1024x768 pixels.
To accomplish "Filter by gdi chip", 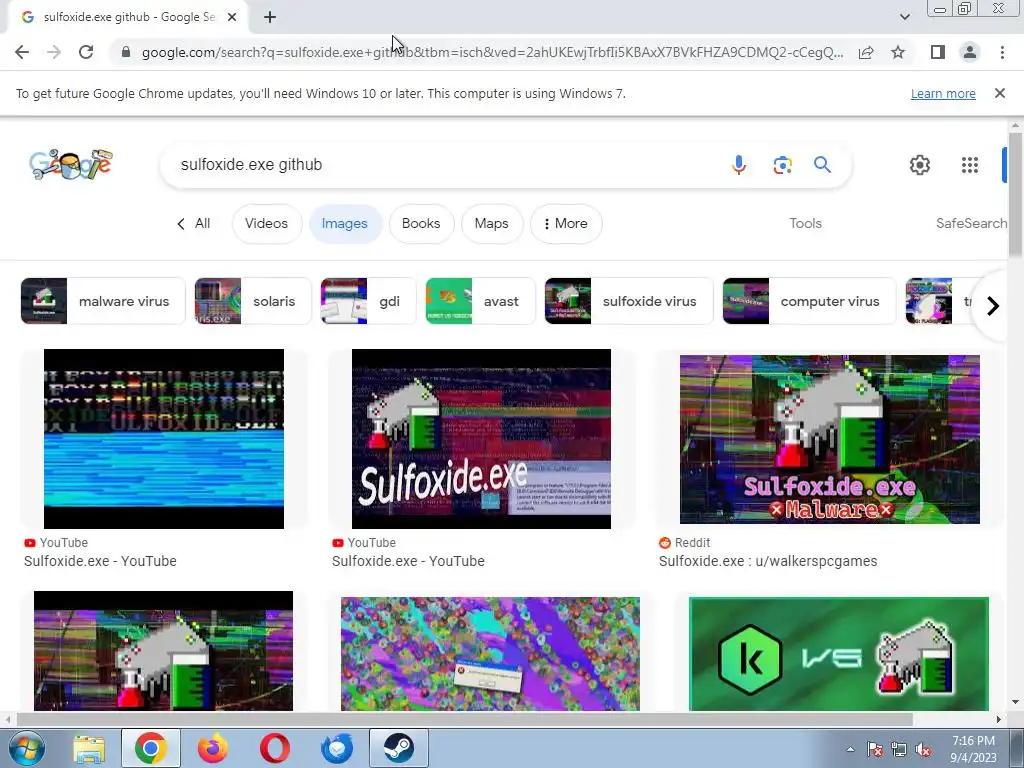I will click(368, 301).
